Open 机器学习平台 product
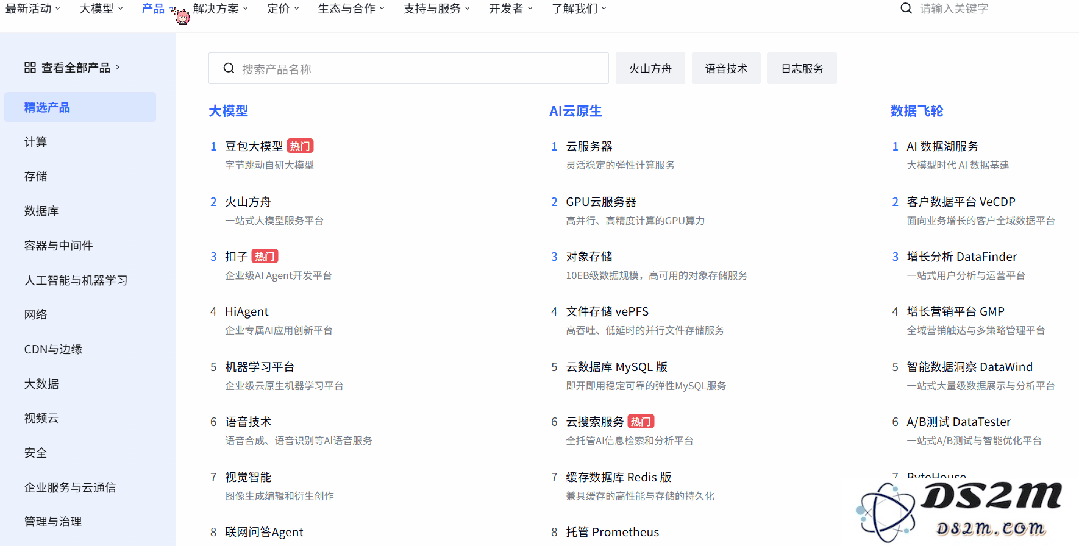The width and height of the screenshot is (1079, 546). tap(260, 367)
